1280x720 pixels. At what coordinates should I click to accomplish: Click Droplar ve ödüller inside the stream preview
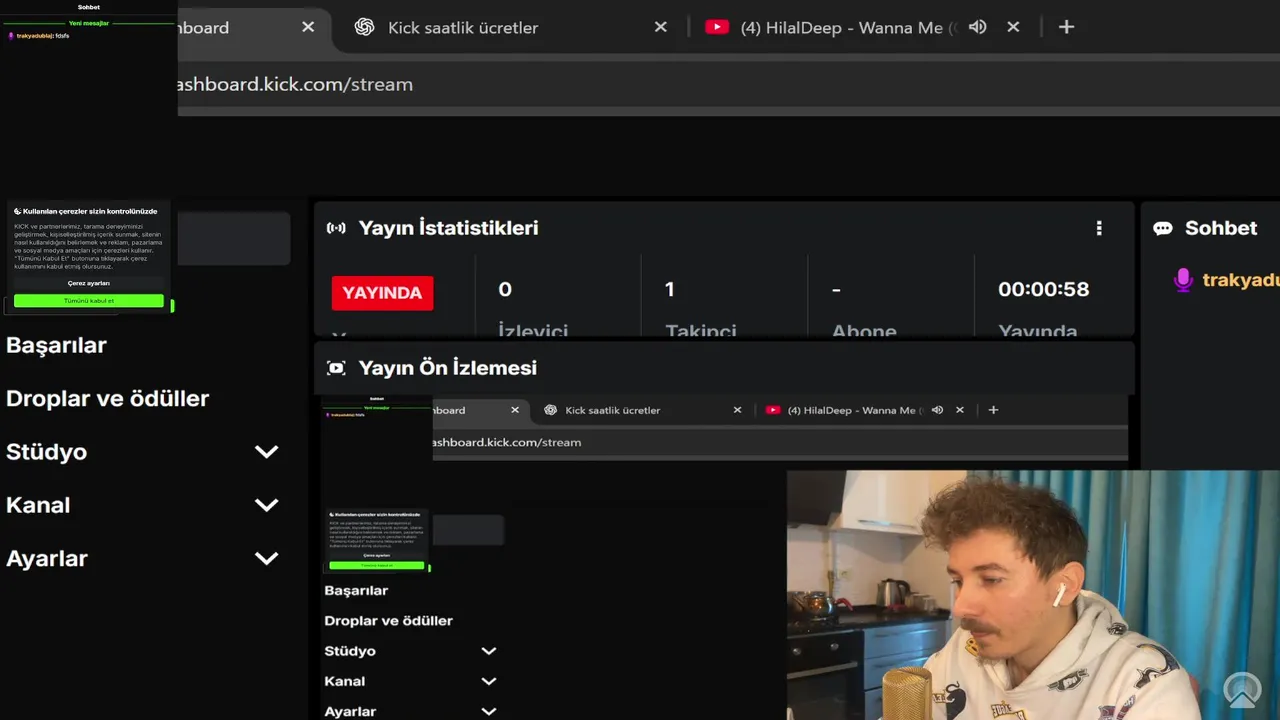388,621
